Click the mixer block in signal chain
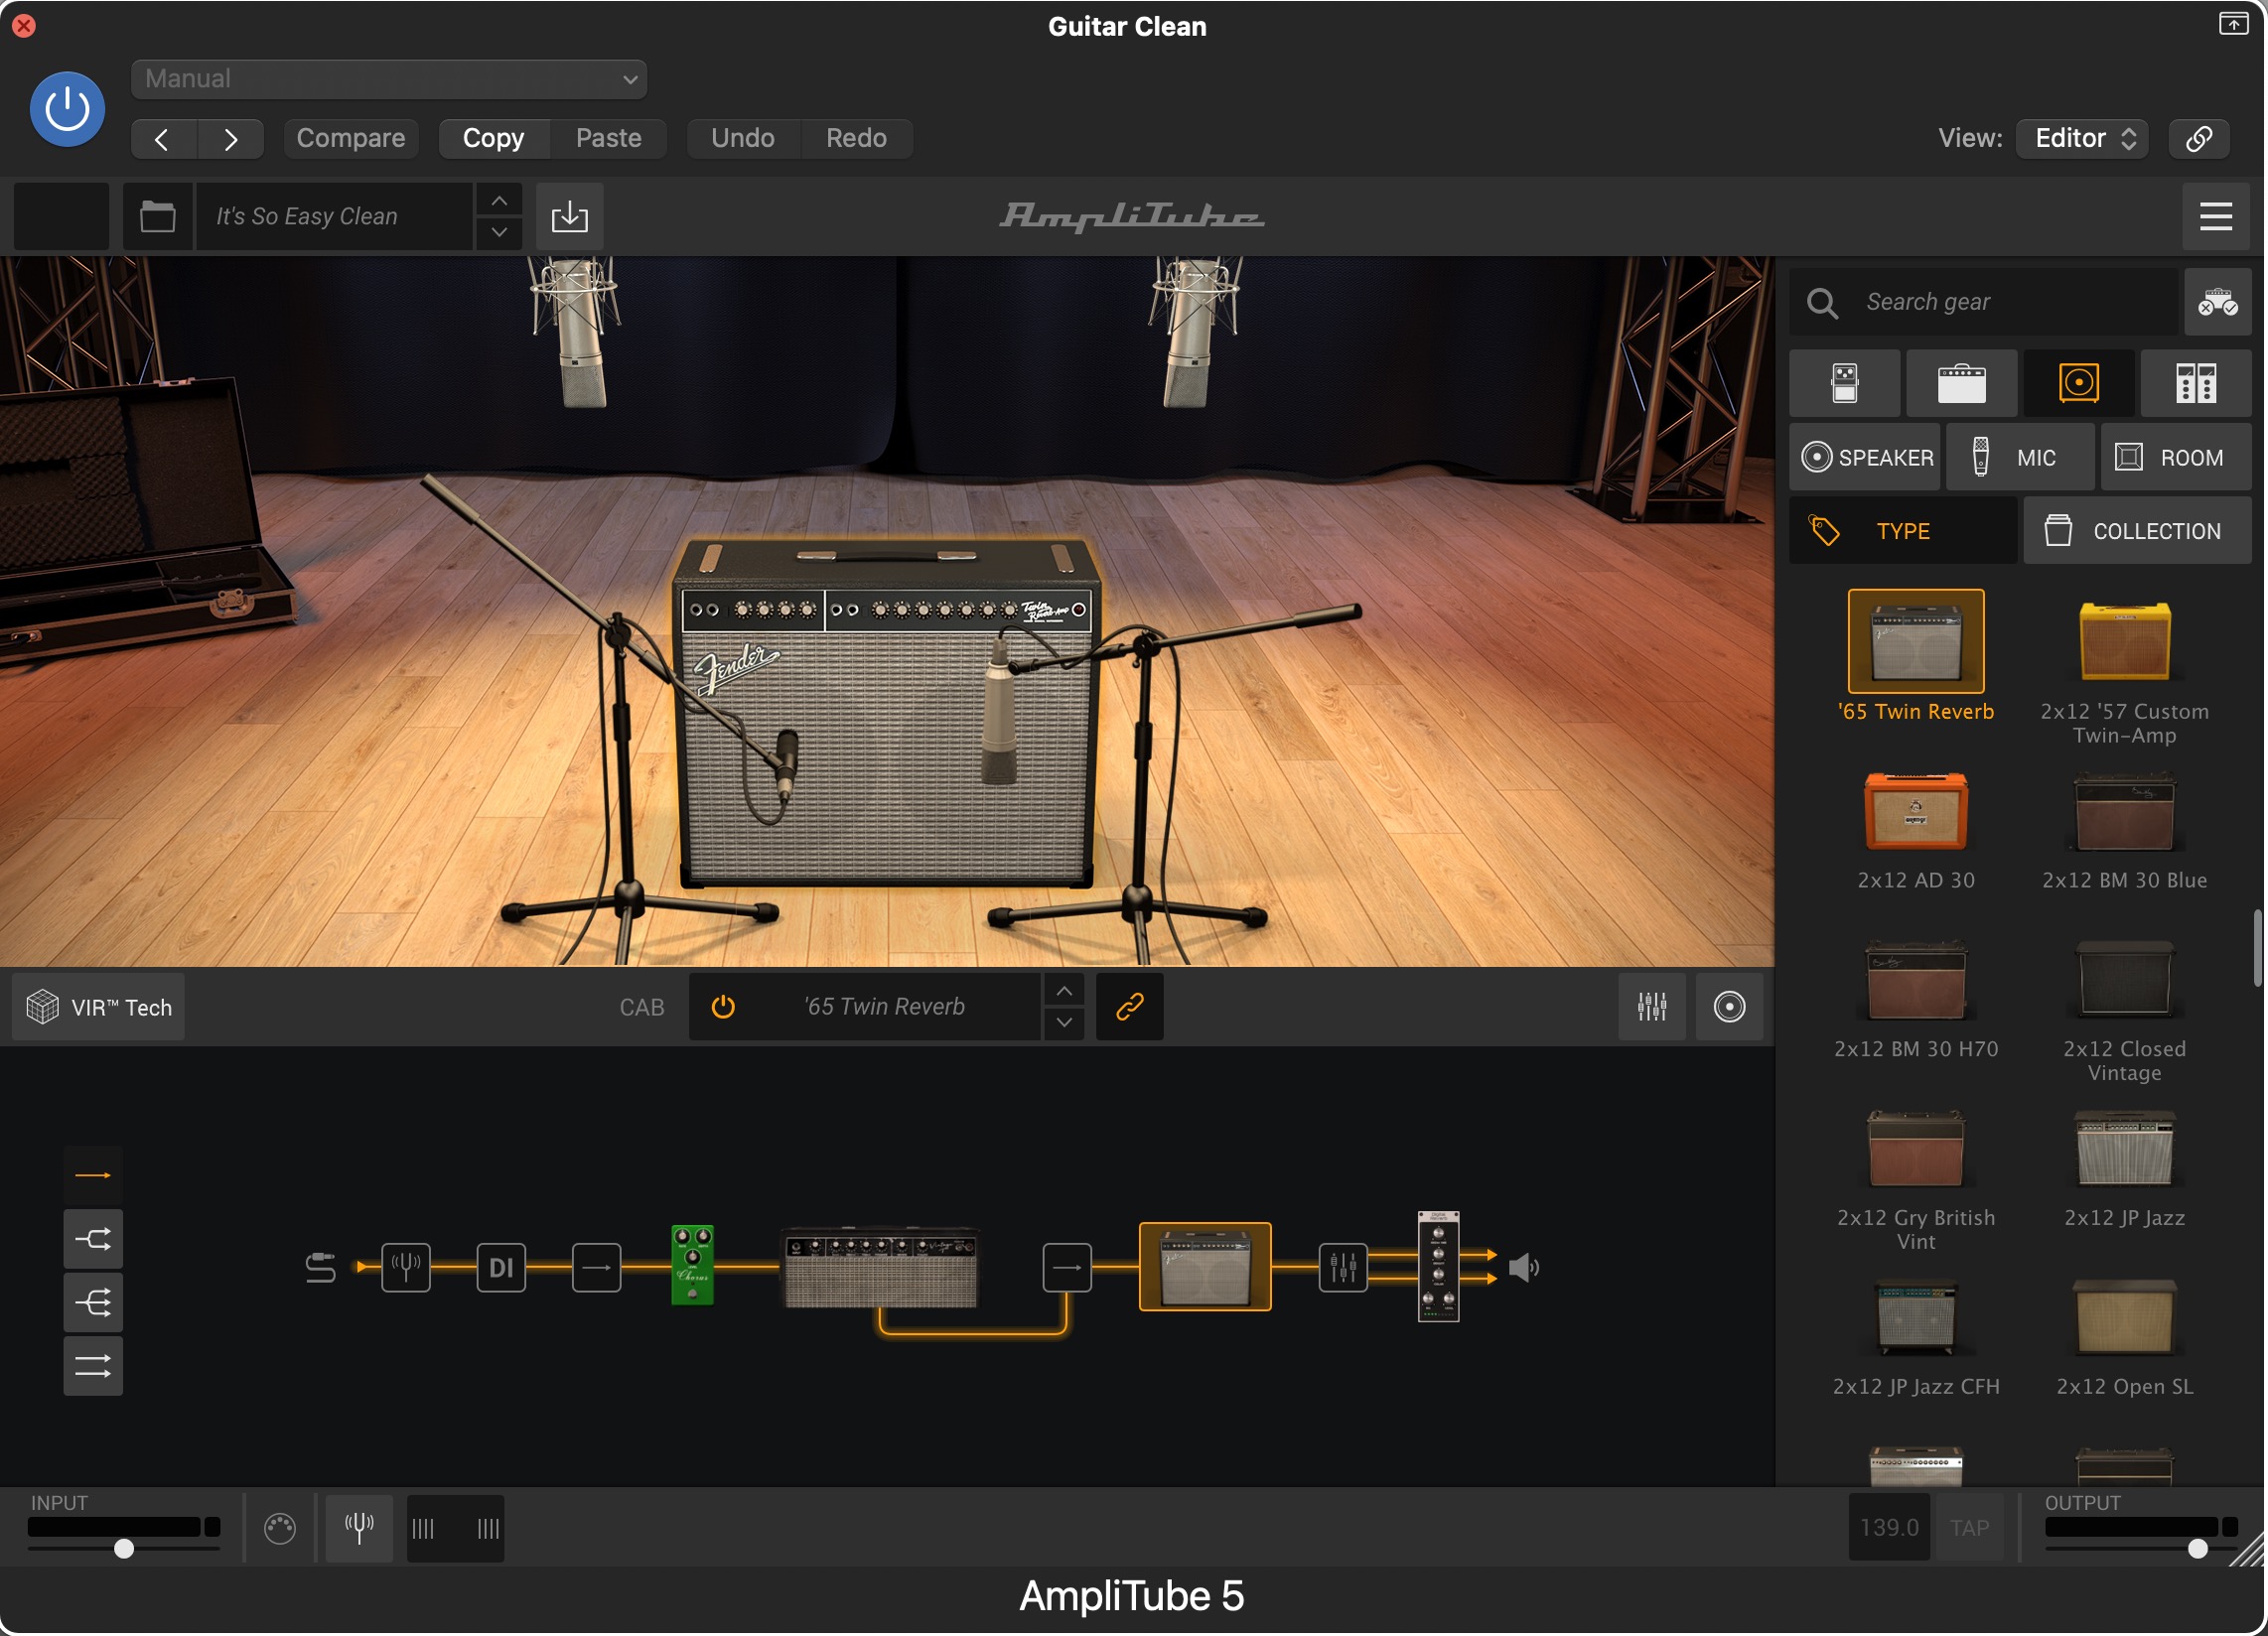This screenshot has width=2268, height=1636. point(1343,1268)
